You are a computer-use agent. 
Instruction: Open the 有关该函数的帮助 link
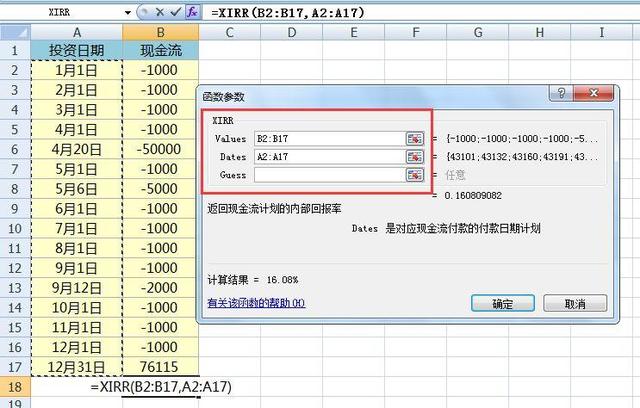[x=256, y=303]
